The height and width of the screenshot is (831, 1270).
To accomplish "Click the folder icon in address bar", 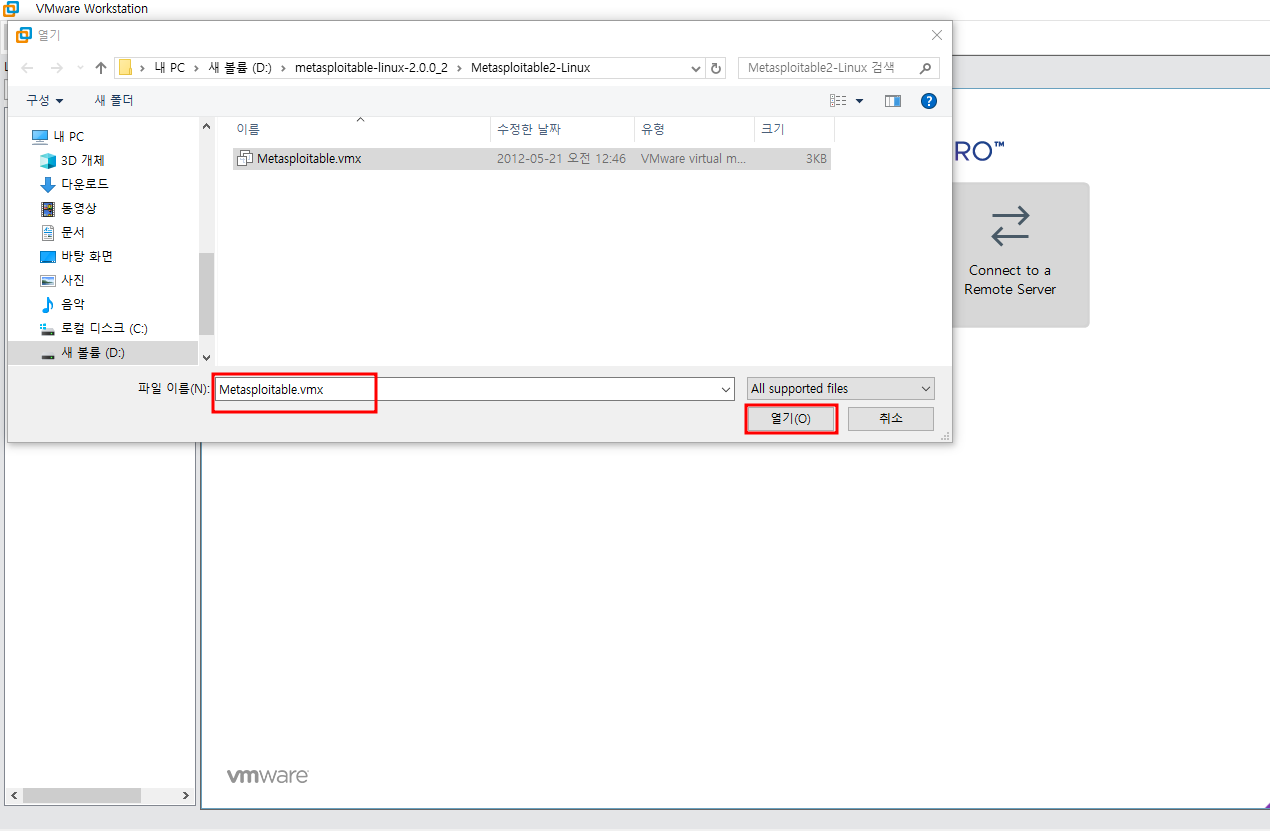I will [126, 68].
